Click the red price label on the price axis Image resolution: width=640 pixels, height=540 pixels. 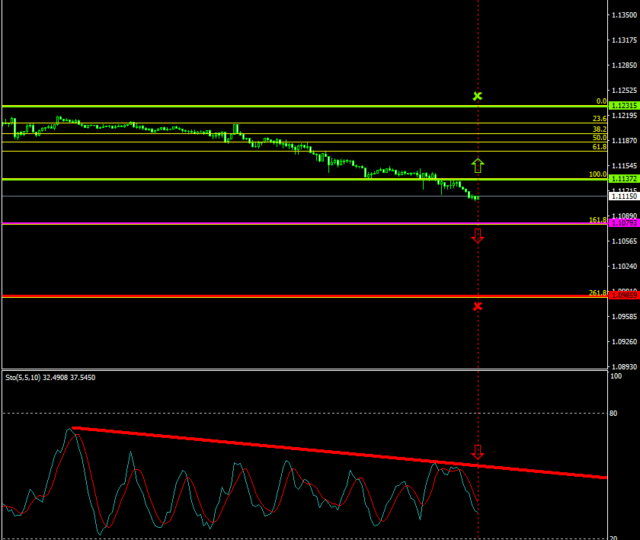pyautogui.click(x=625, y=296)
